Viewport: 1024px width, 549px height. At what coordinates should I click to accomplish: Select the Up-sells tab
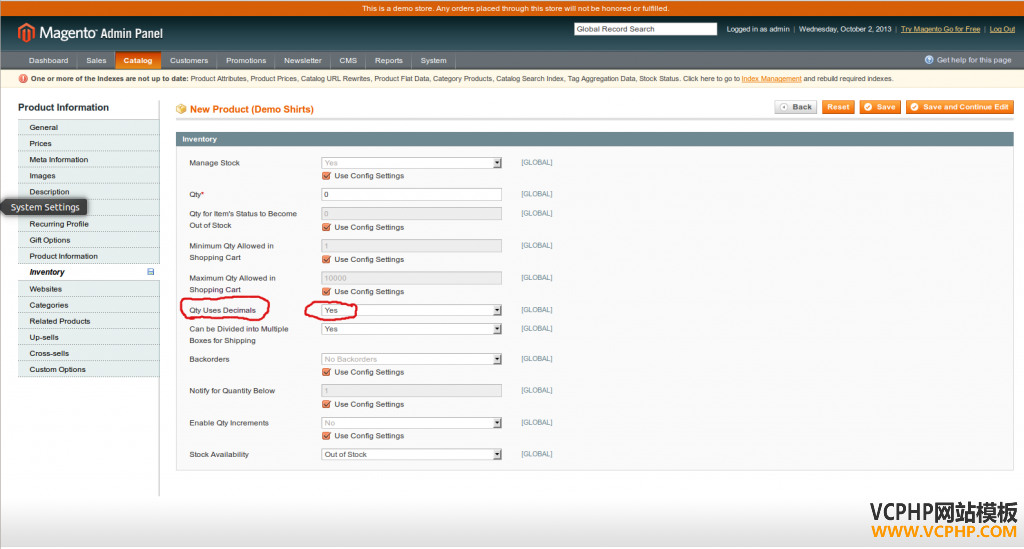pyautogui.click(x=88, y=337)
